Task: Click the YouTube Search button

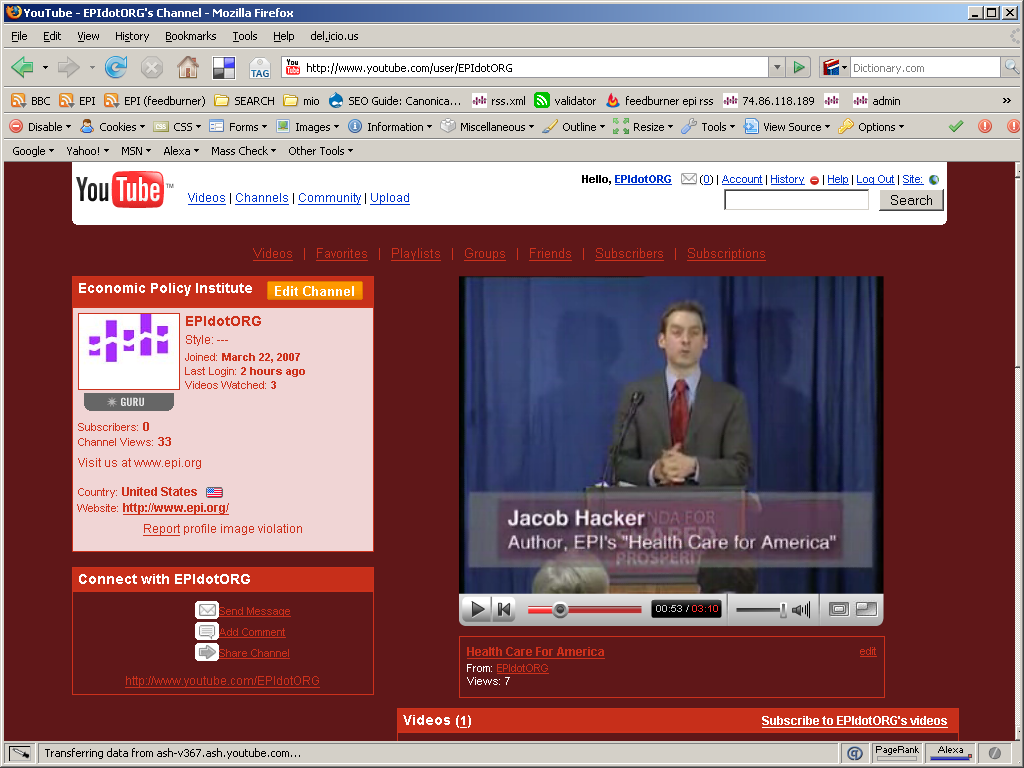Action: click(911, 200)
